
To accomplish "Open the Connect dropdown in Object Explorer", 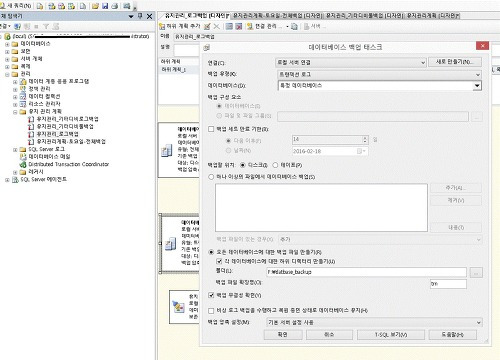I will coord(5,26).
